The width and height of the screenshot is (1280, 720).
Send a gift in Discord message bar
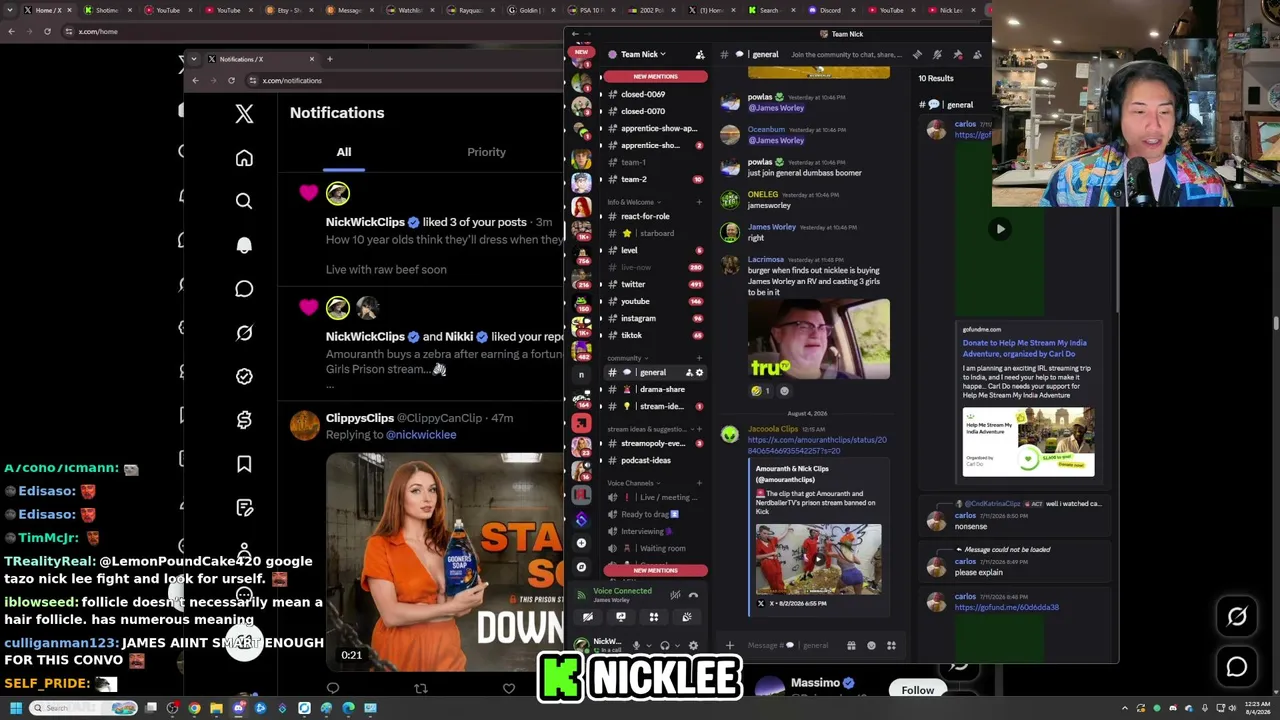click(x=851, y=645)
